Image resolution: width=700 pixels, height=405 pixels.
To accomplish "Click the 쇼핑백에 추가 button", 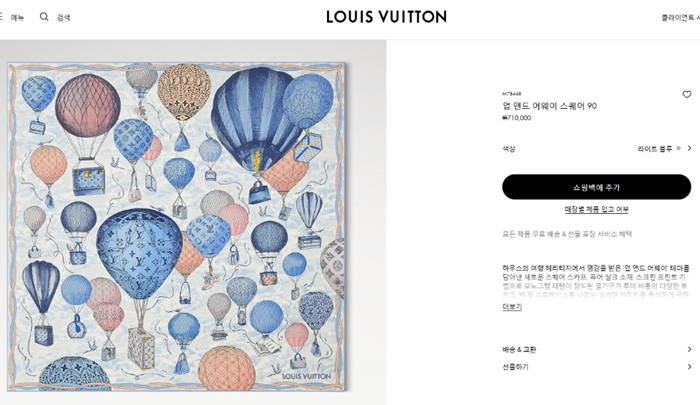I will coord(596,187).
